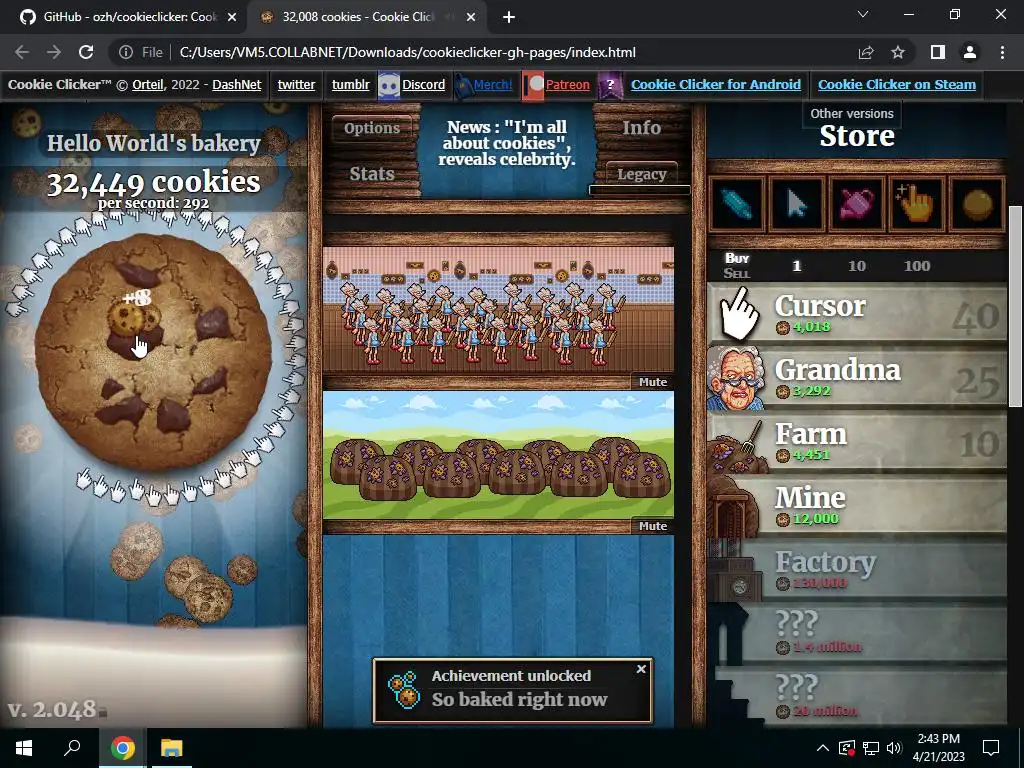Purchase a Grandma building
1024x768 pixels.
[x=857, y=378]
